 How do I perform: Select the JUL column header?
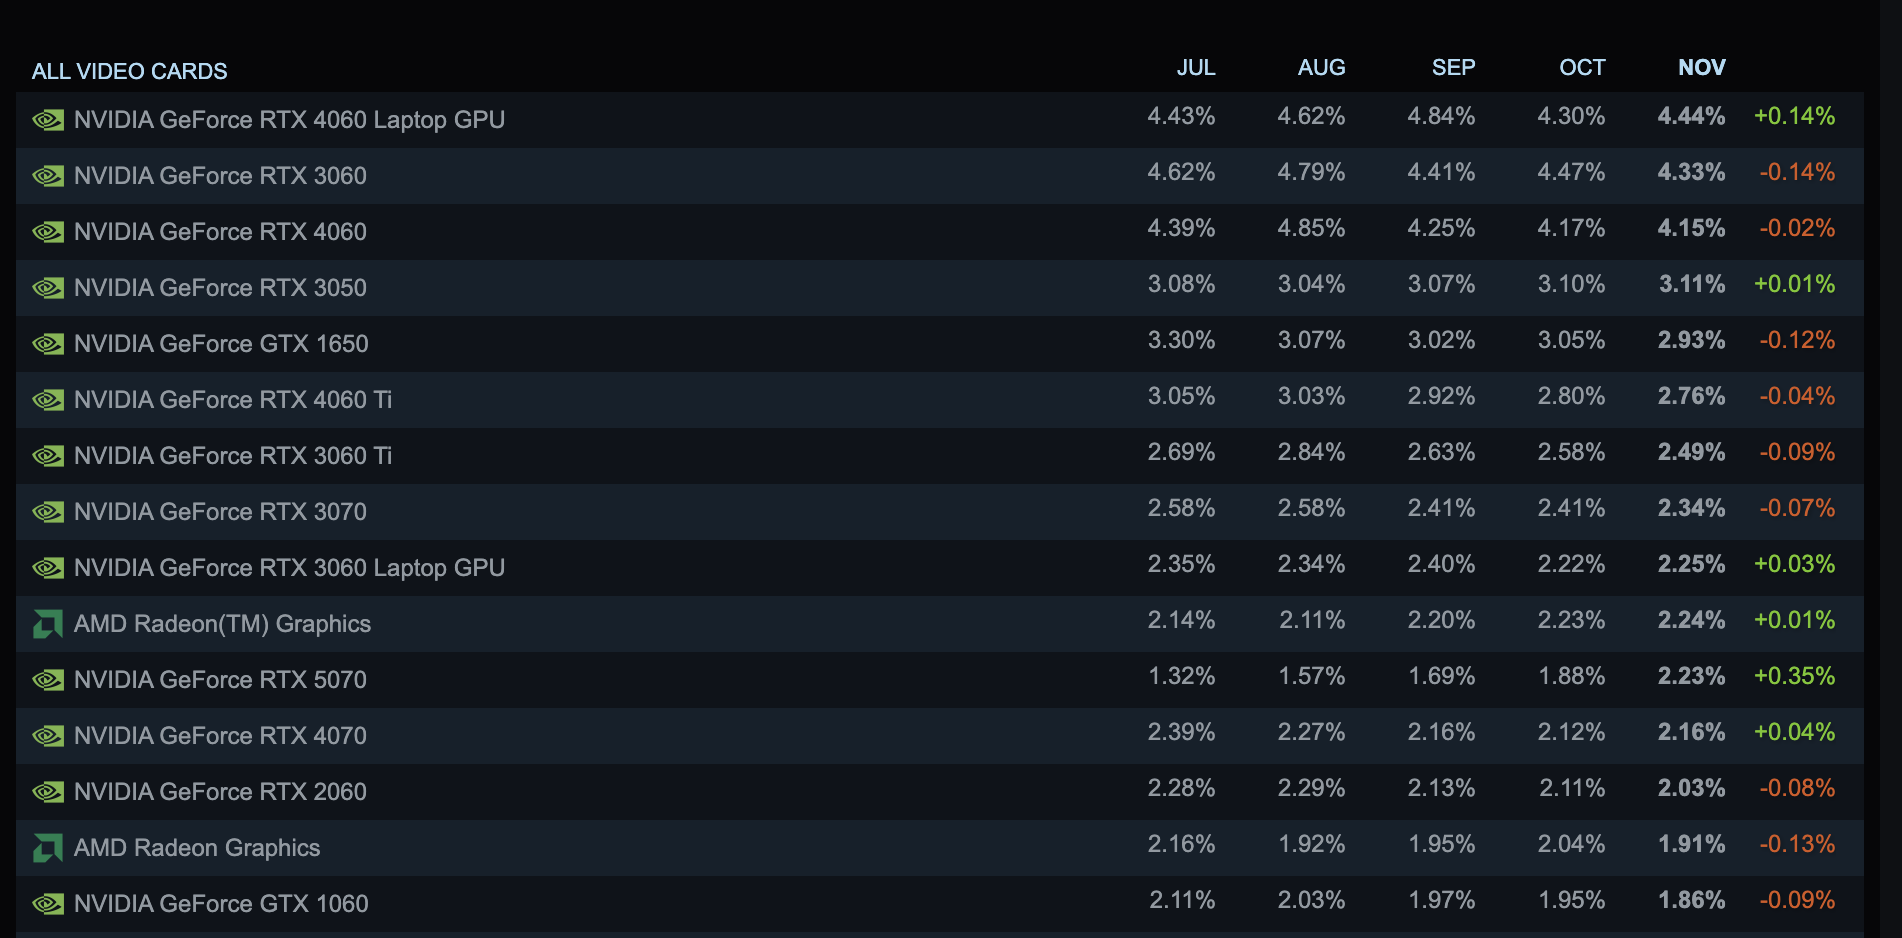pyautogui.click(x=1195, y=67)
